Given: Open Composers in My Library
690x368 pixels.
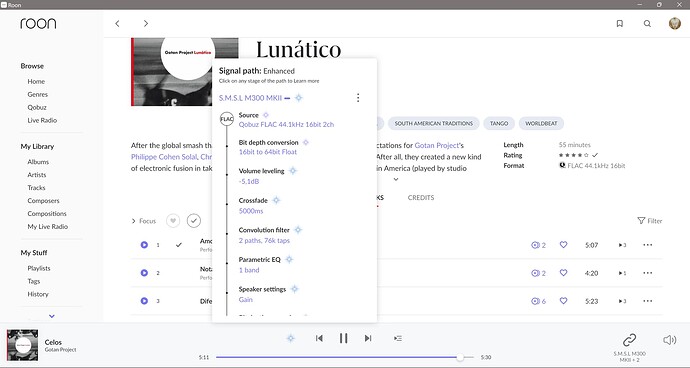Looking at the screenshot, I should (43, 201).
